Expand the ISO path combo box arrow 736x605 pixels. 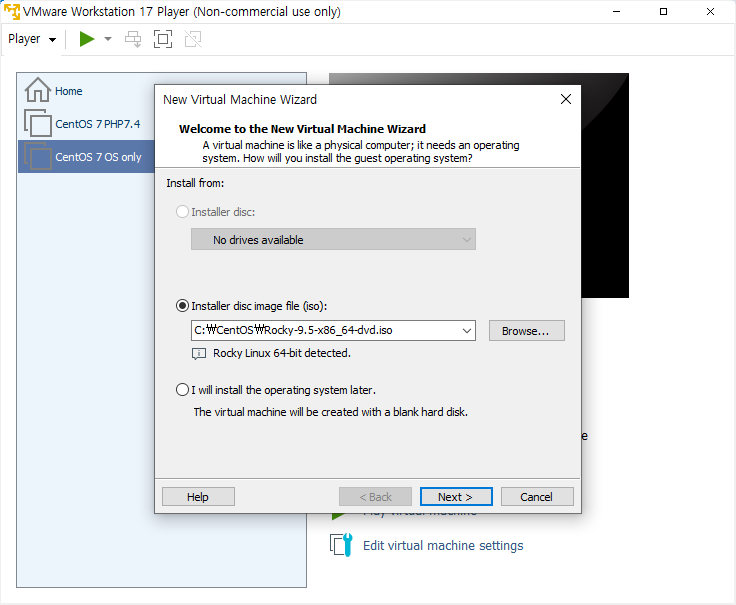[467, 330]
